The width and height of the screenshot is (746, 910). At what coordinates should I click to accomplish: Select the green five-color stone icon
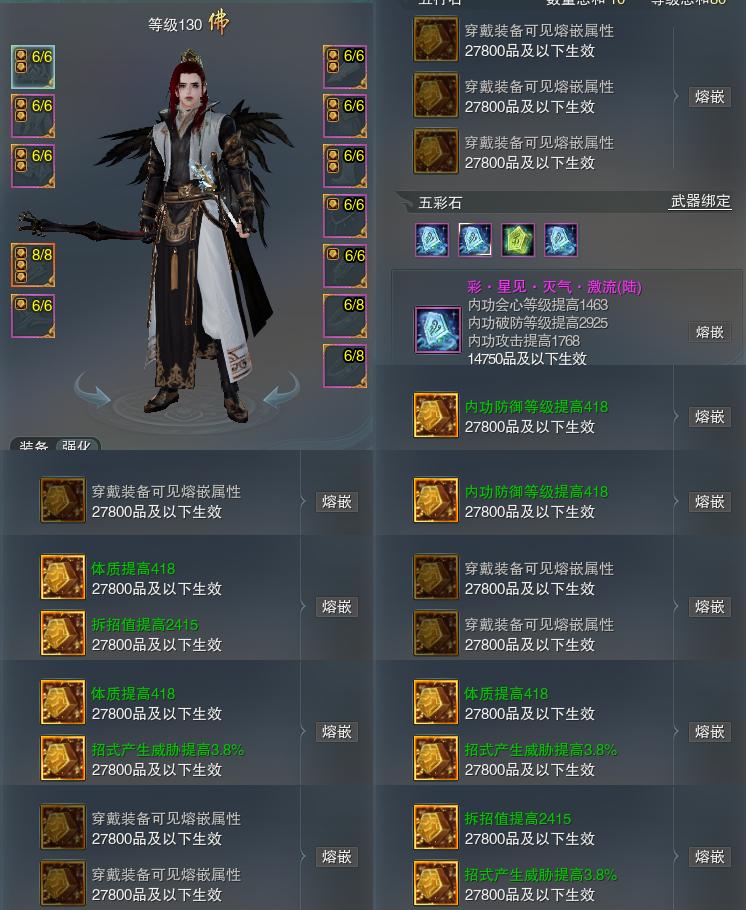click(518, 240)
